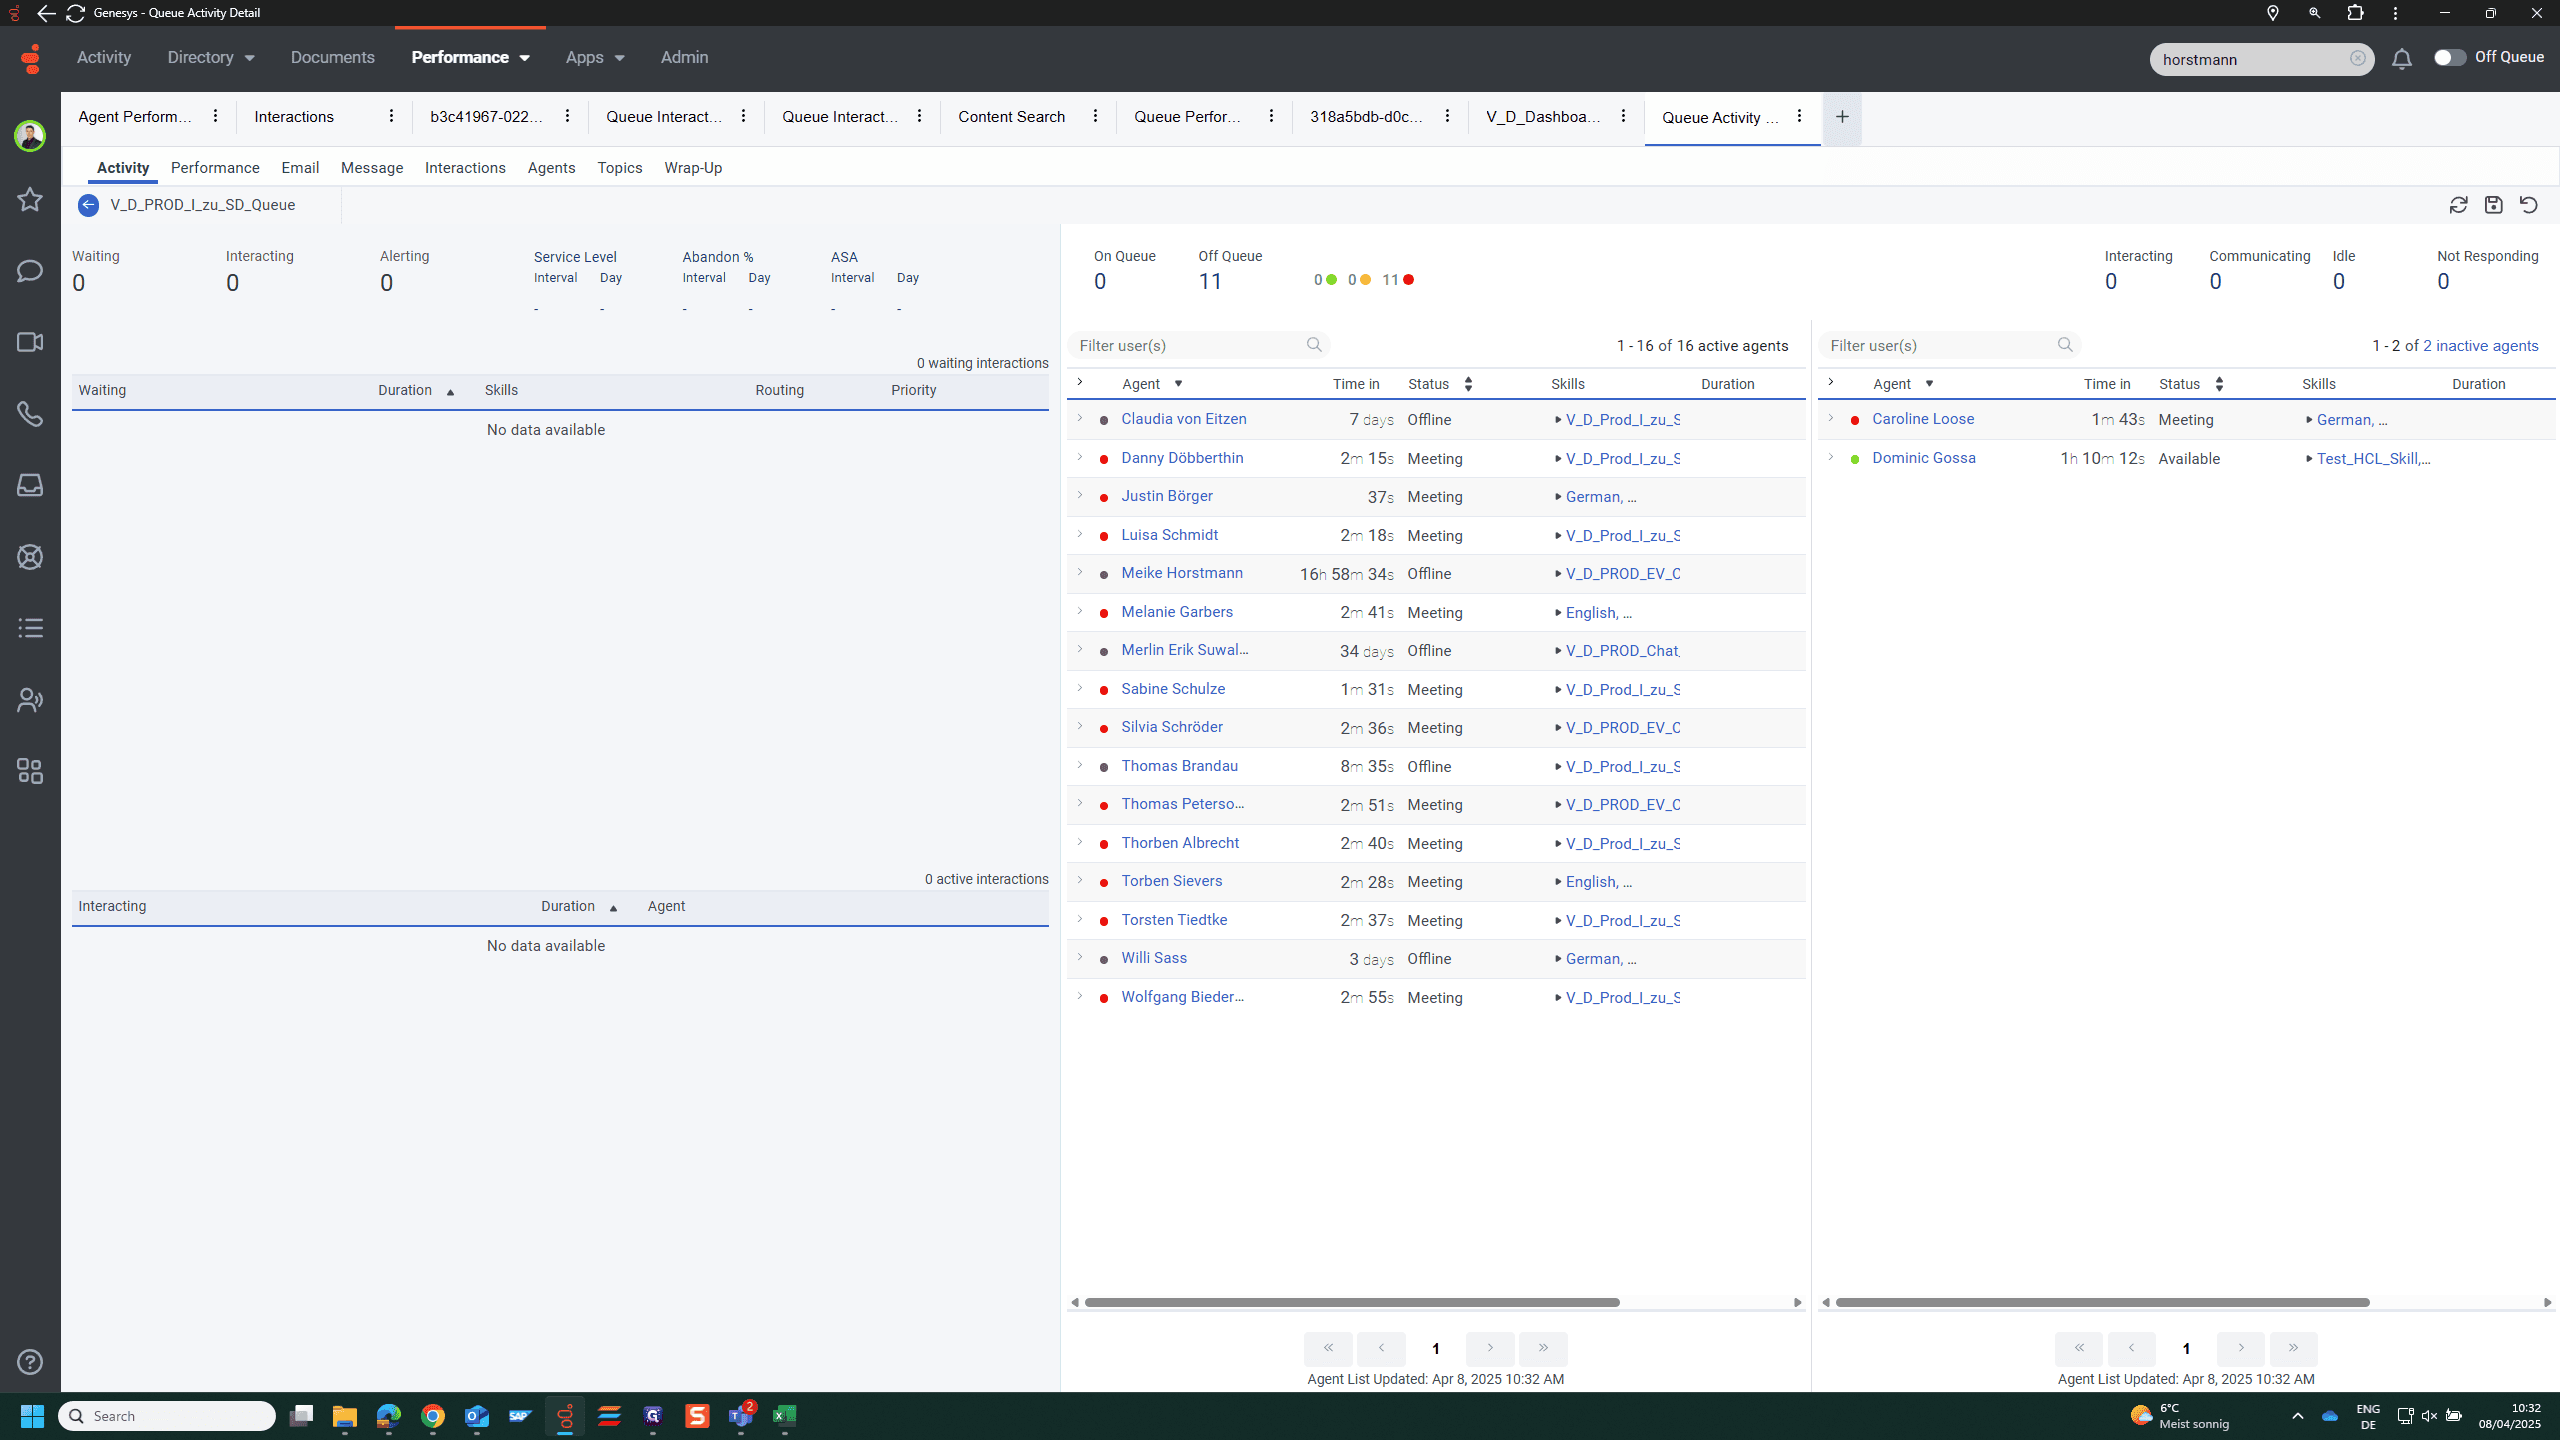Open the apps grid sidebar icon
Screen dimensions: 2560x1440
(x=30, y=771)
